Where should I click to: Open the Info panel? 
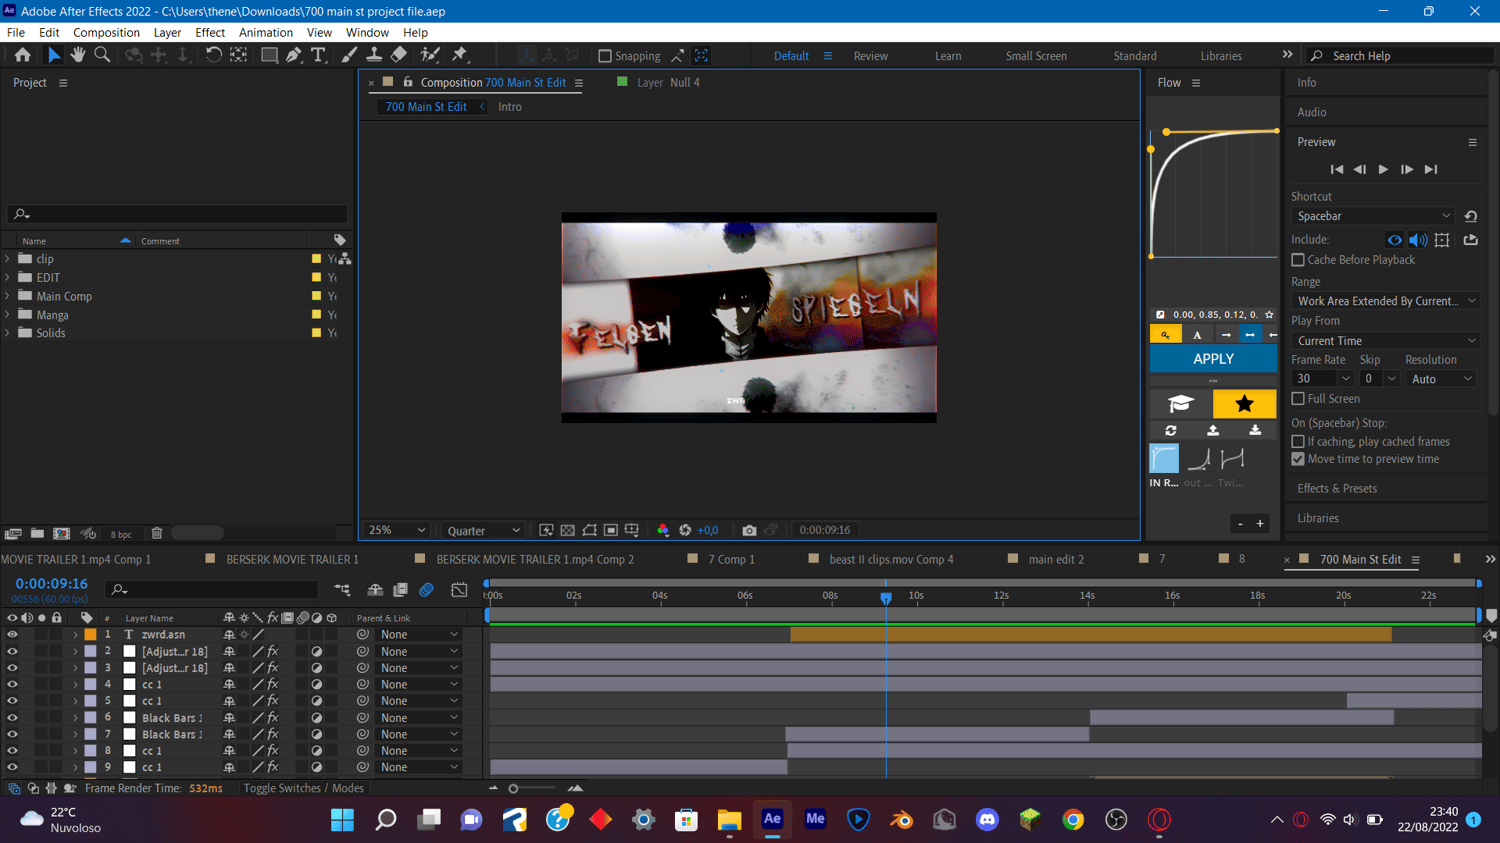(1307, 83)
